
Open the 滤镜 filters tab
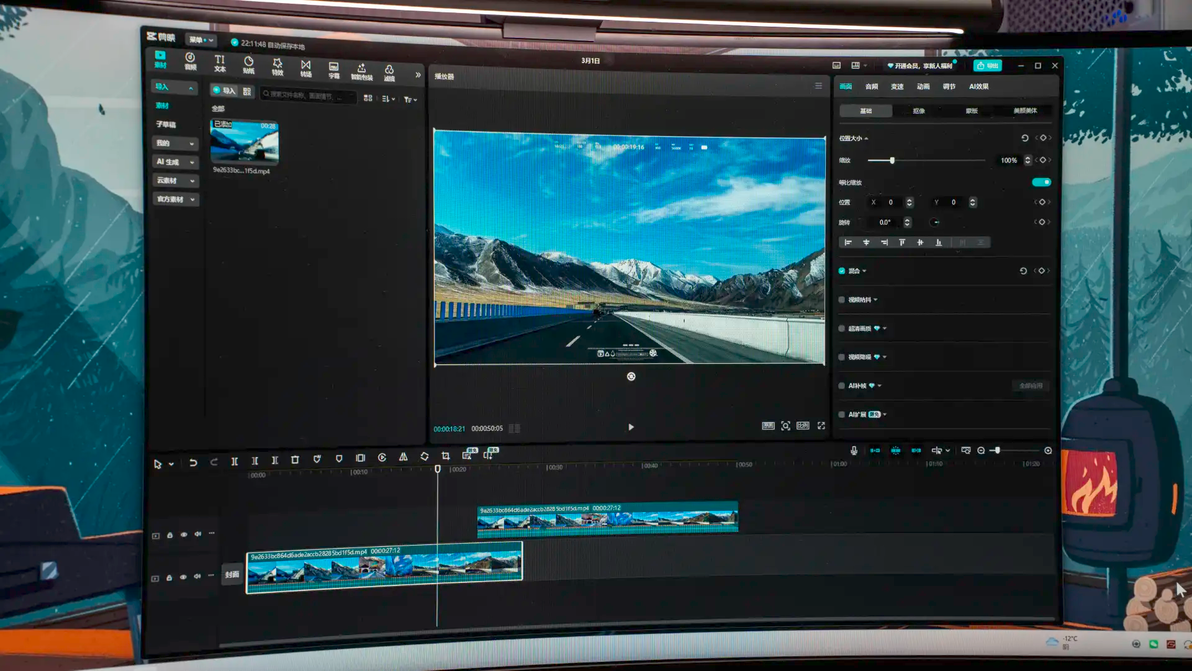(x=389, y=73)
